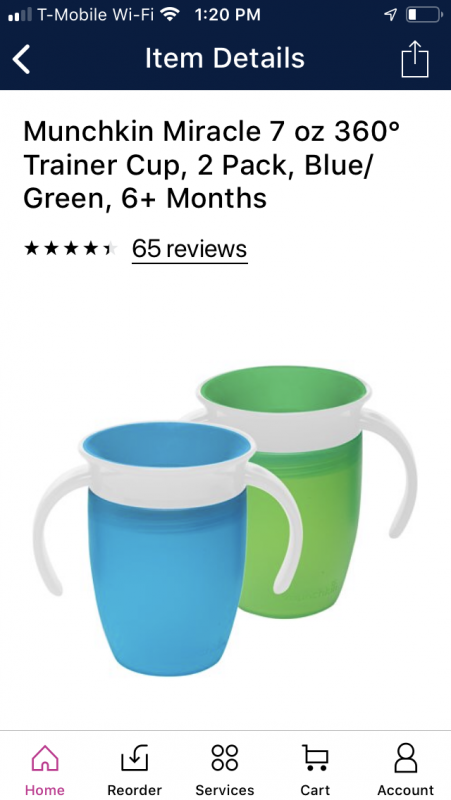Select the Services tab label
This screenshot has width=451, height=800.
click(225, 790)
